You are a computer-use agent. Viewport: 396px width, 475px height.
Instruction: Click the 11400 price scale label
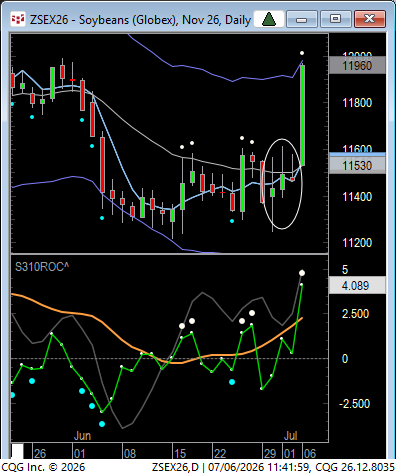point(357,197)
